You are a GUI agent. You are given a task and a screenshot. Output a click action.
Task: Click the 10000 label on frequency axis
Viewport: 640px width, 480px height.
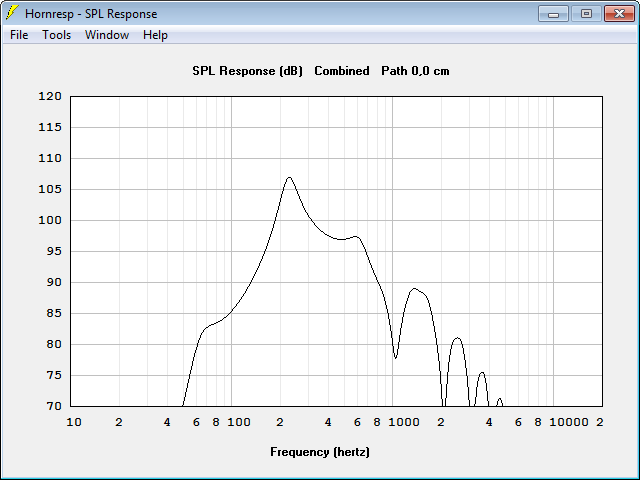pyautogui.click(x=569, y=422)
